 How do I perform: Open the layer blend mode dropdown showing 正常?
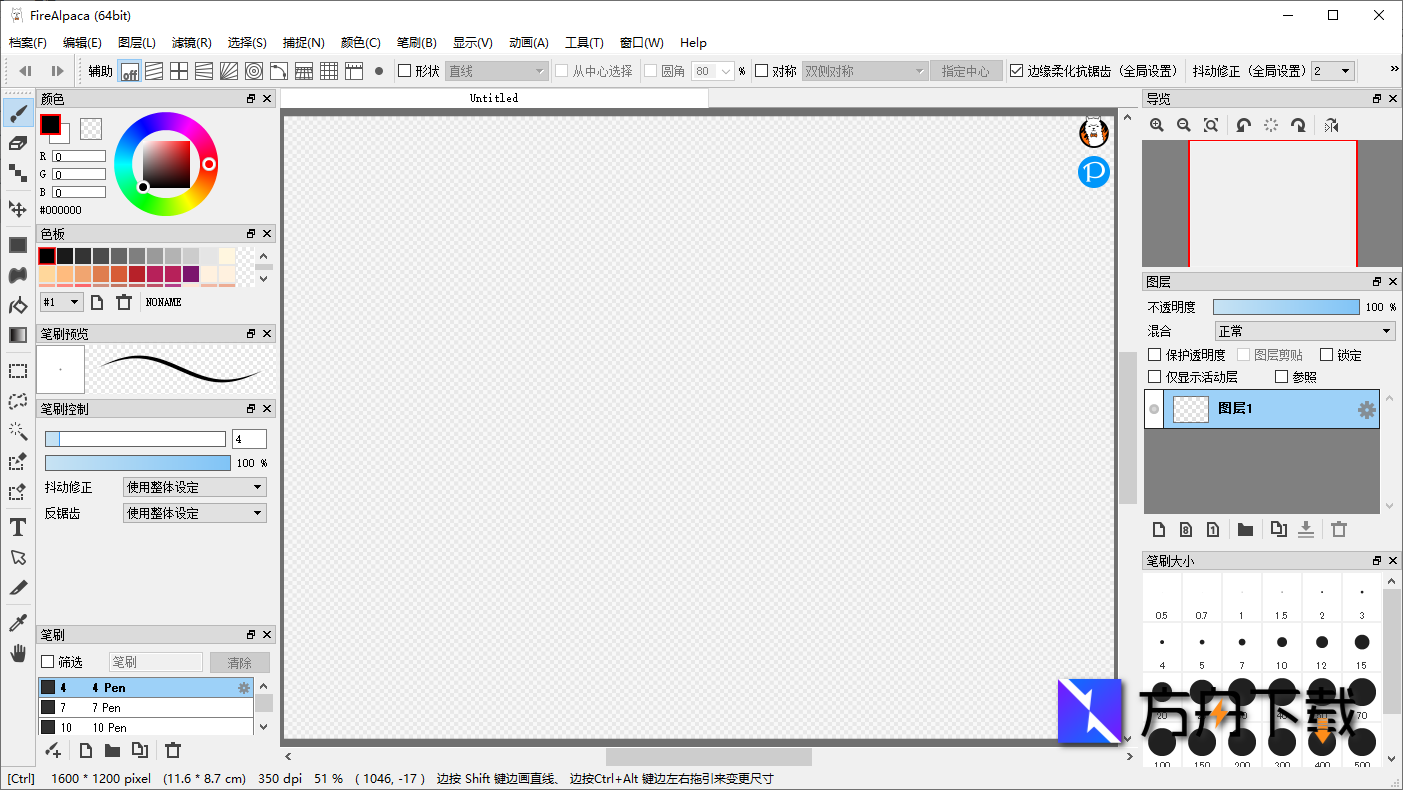click(x=1305, y=330)
